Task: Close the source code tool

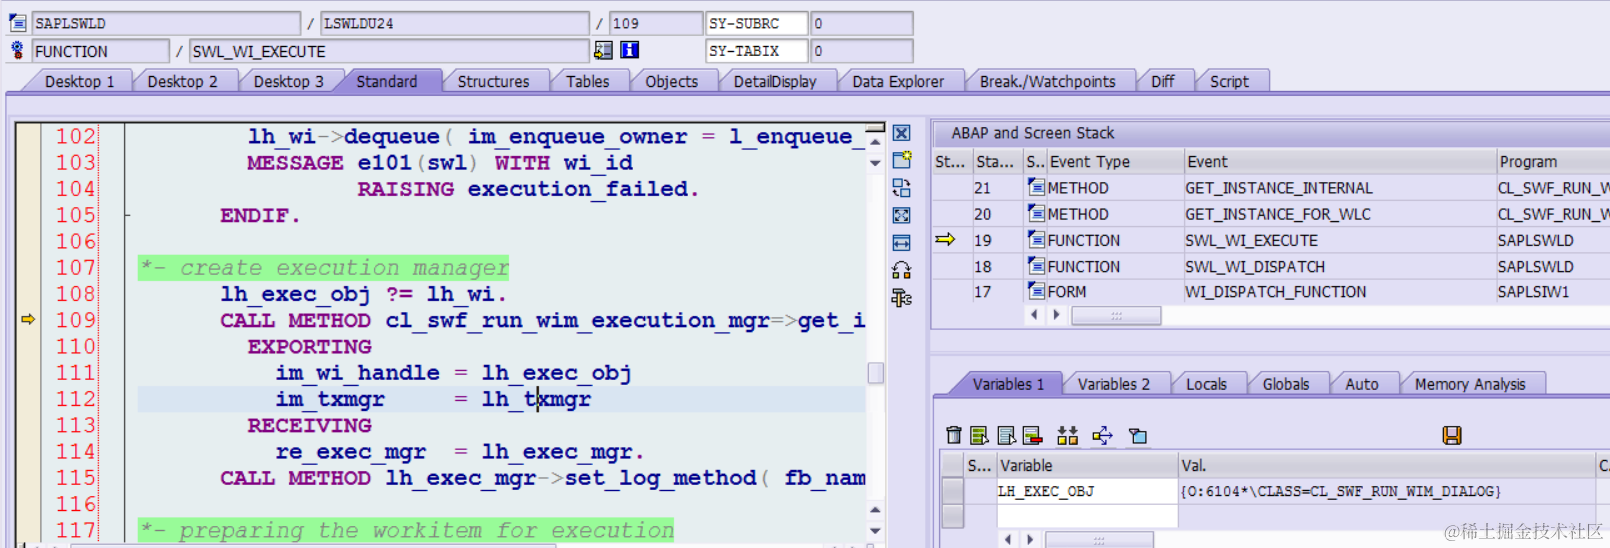Action: tap(901, 133)
